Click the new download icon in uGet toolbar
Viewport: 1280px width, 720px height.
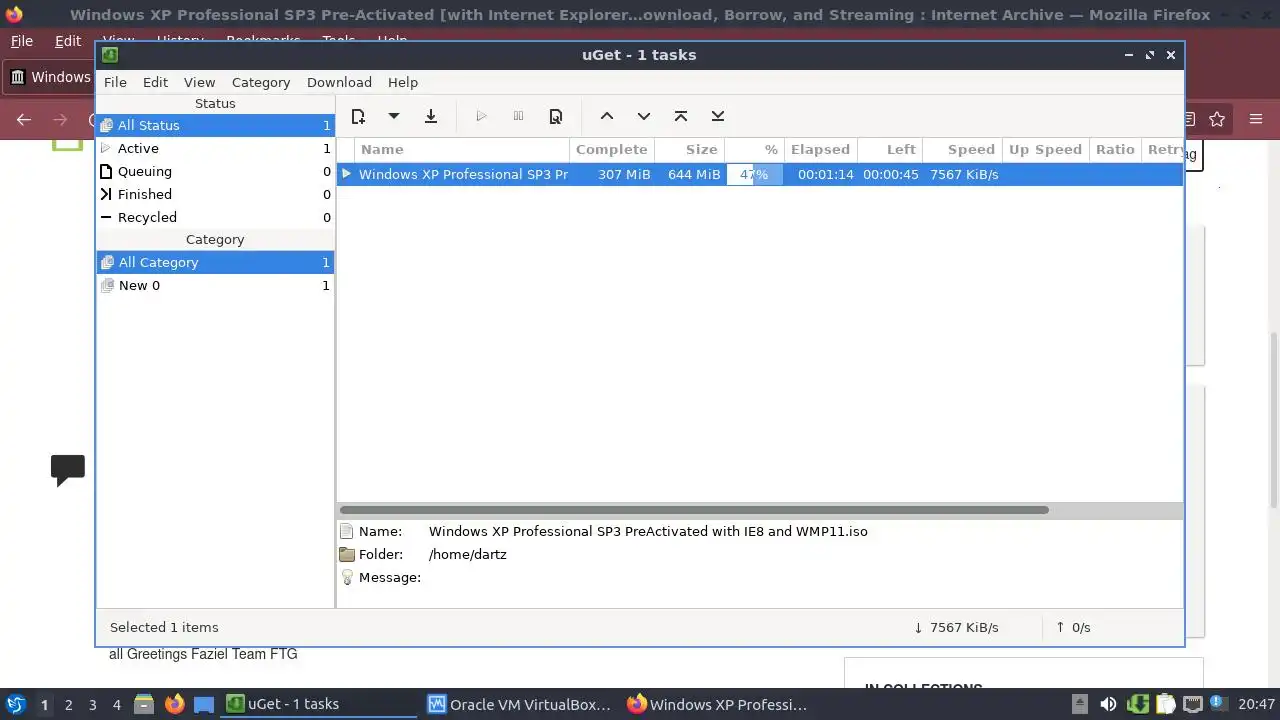click(358, 116)
